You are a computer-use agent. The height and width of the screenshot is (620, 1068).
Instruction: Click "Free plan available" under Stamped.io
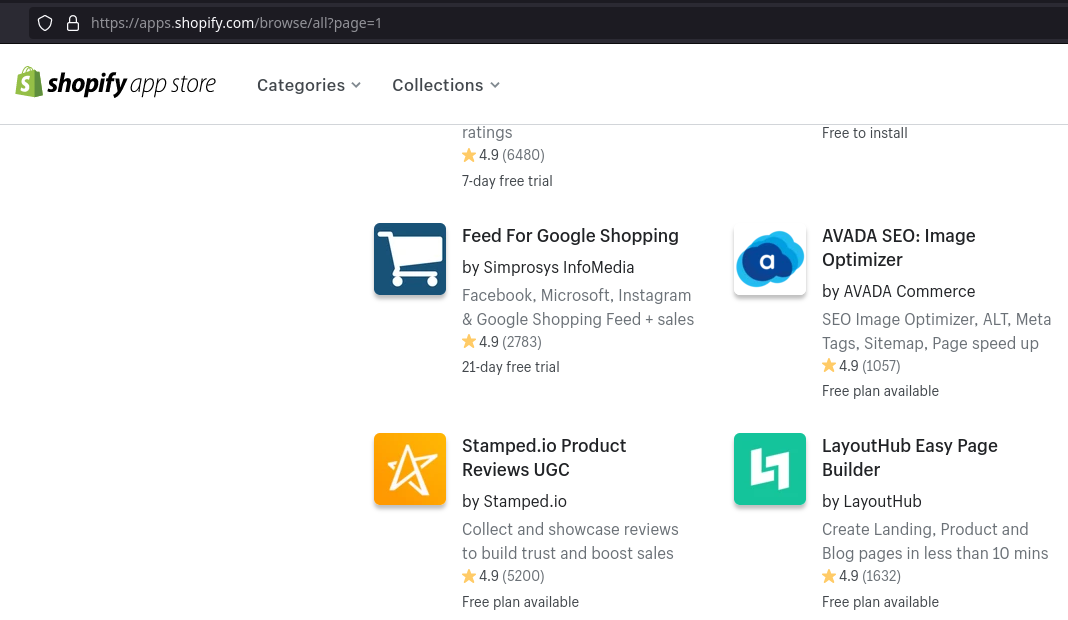pos(520,602)
